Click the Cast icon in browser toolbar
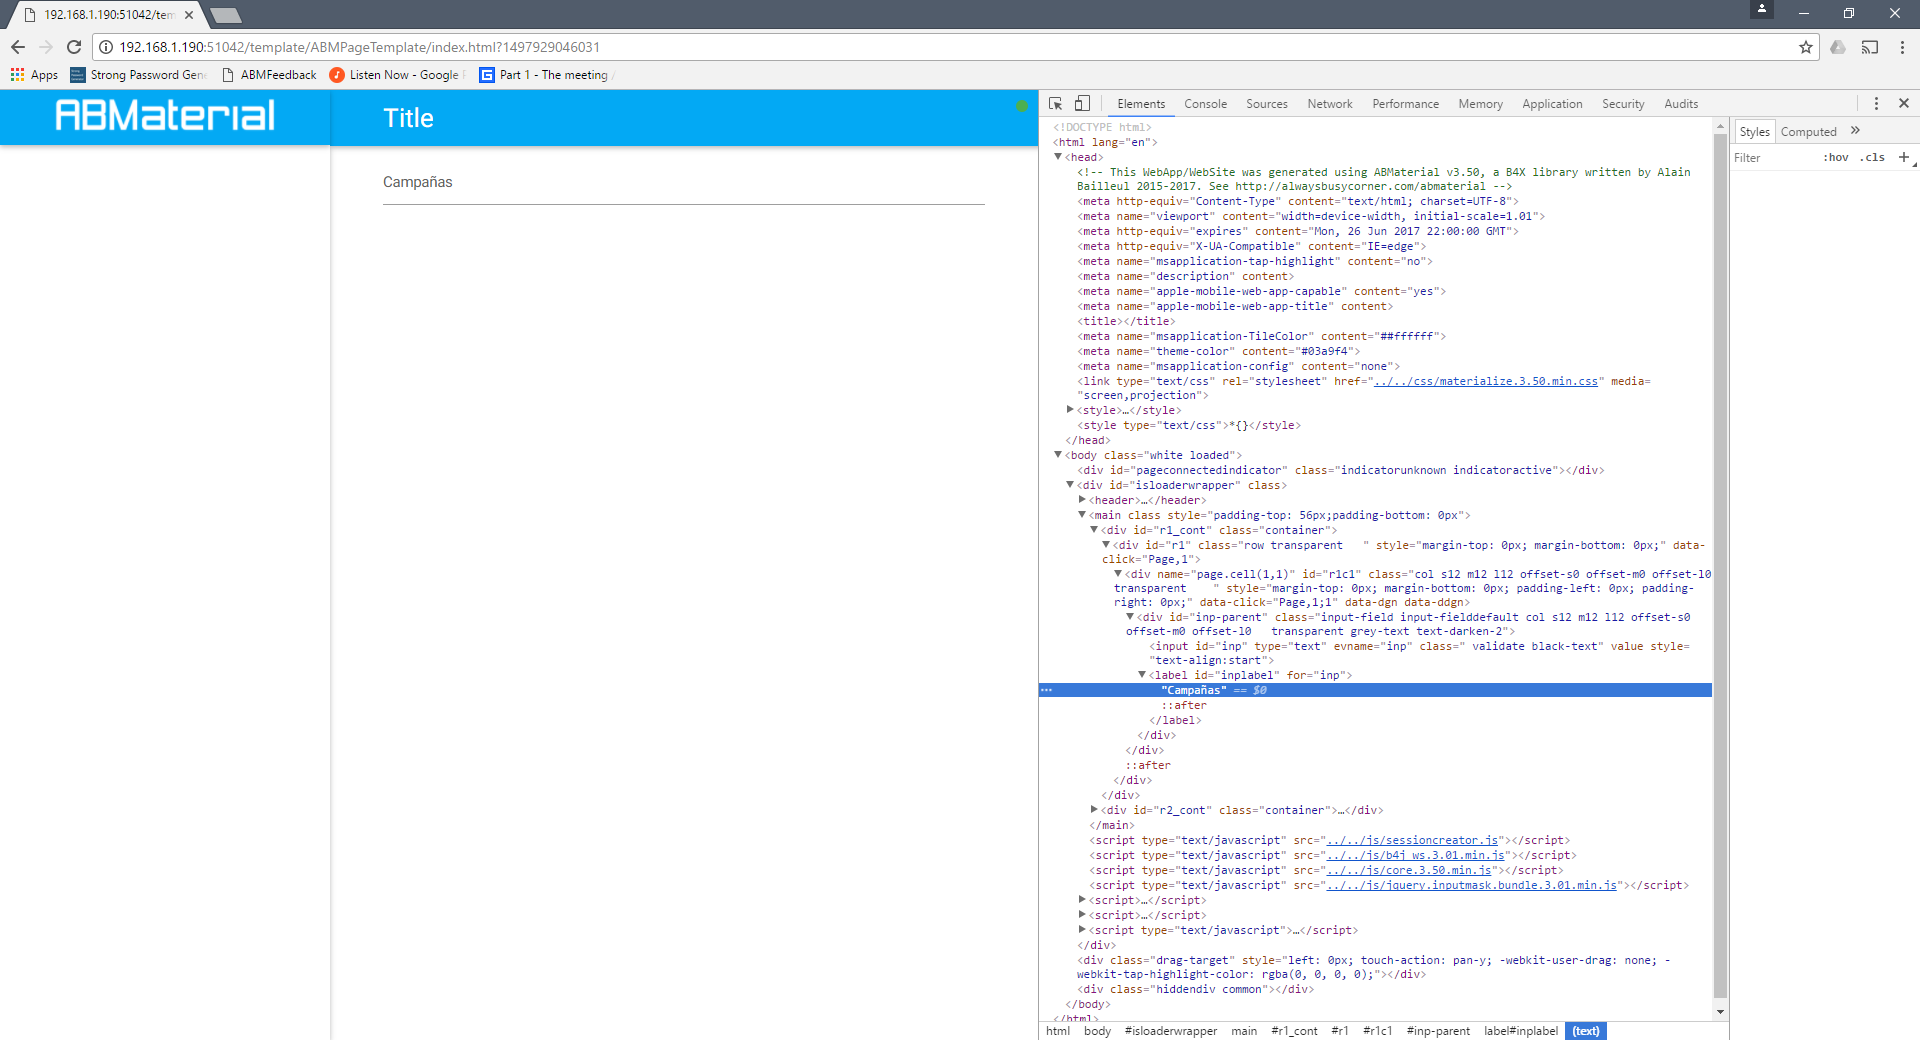This screenshot has height=1040, width=1920. (x=1870, y=47)
